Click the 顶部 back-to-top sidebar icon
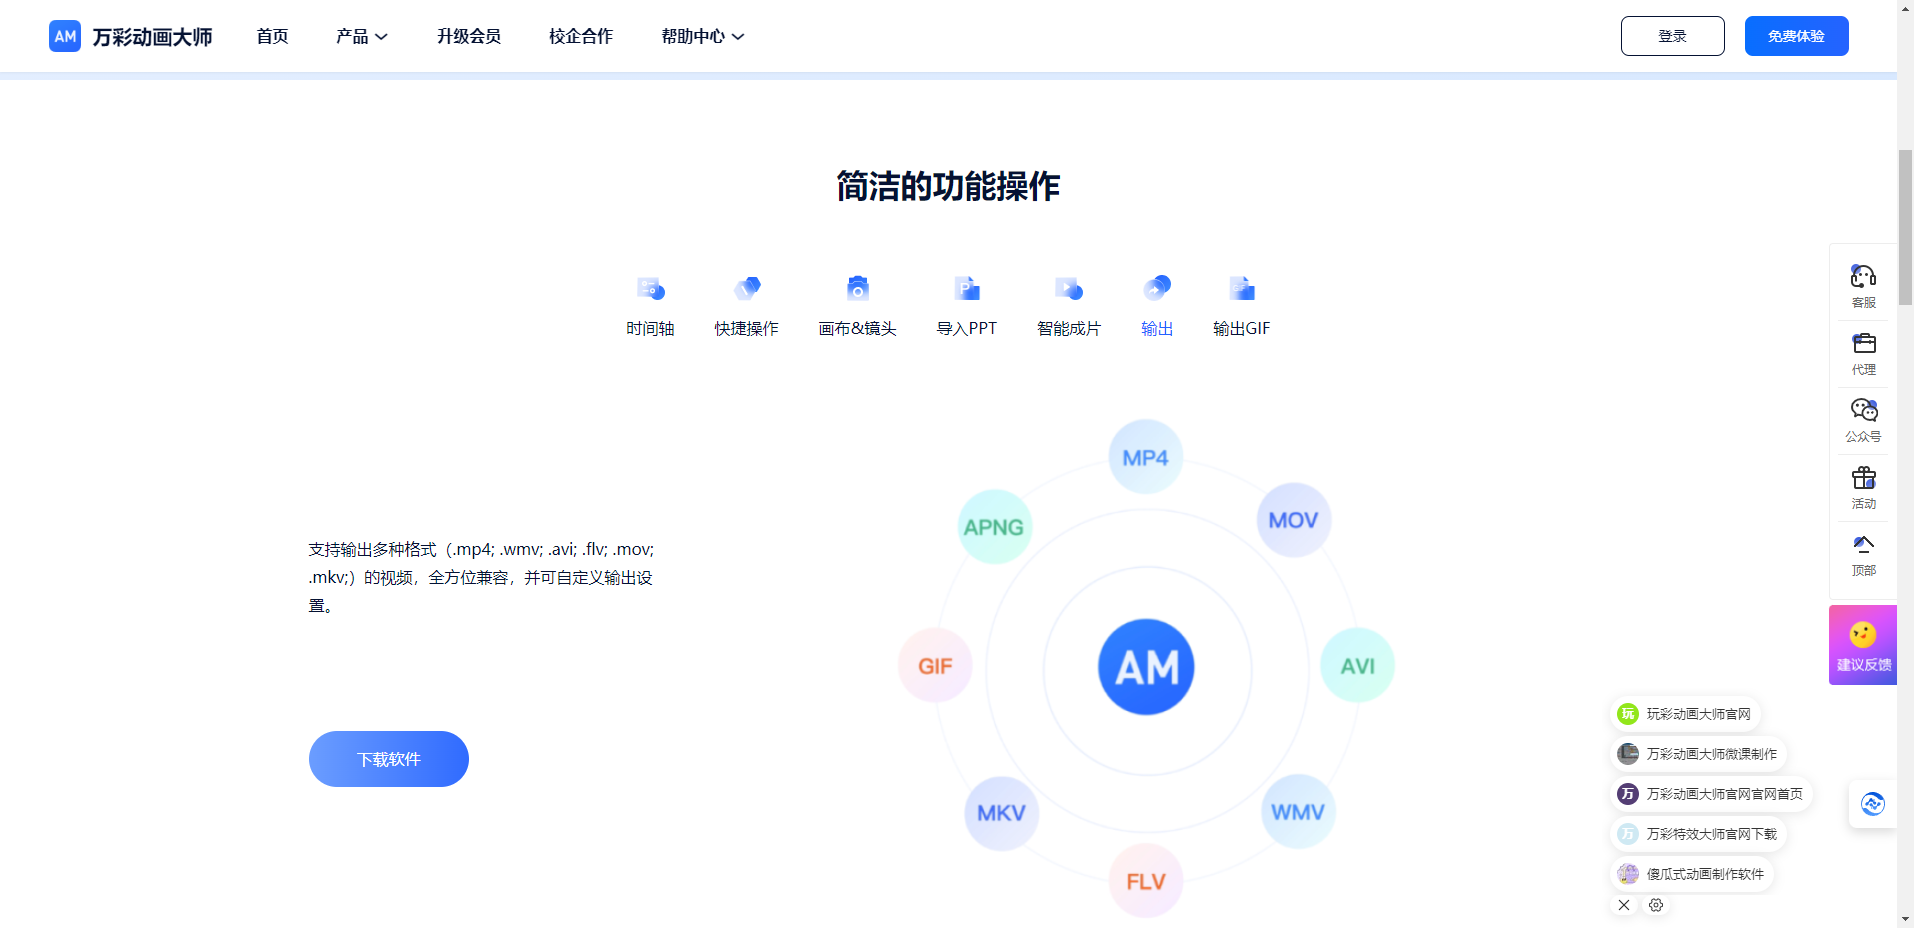 (1862, 553)
